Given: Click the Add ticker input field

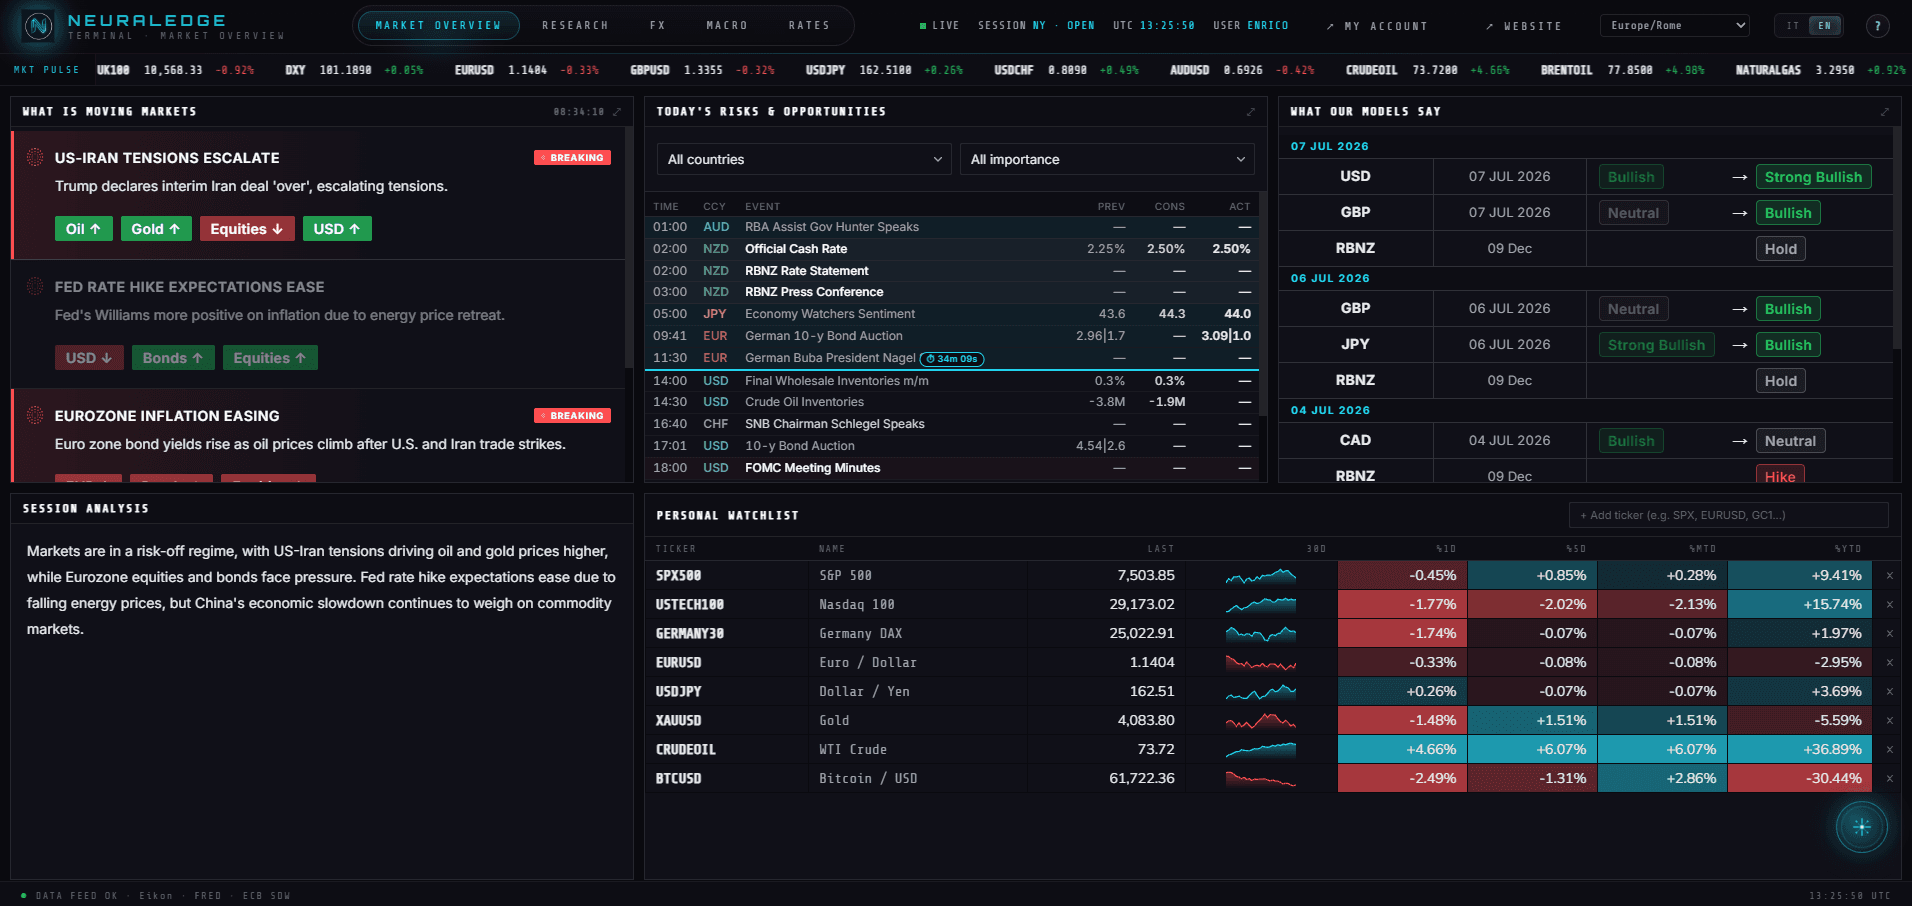Looking at the screenshot, I should [x=1728, y=515].
